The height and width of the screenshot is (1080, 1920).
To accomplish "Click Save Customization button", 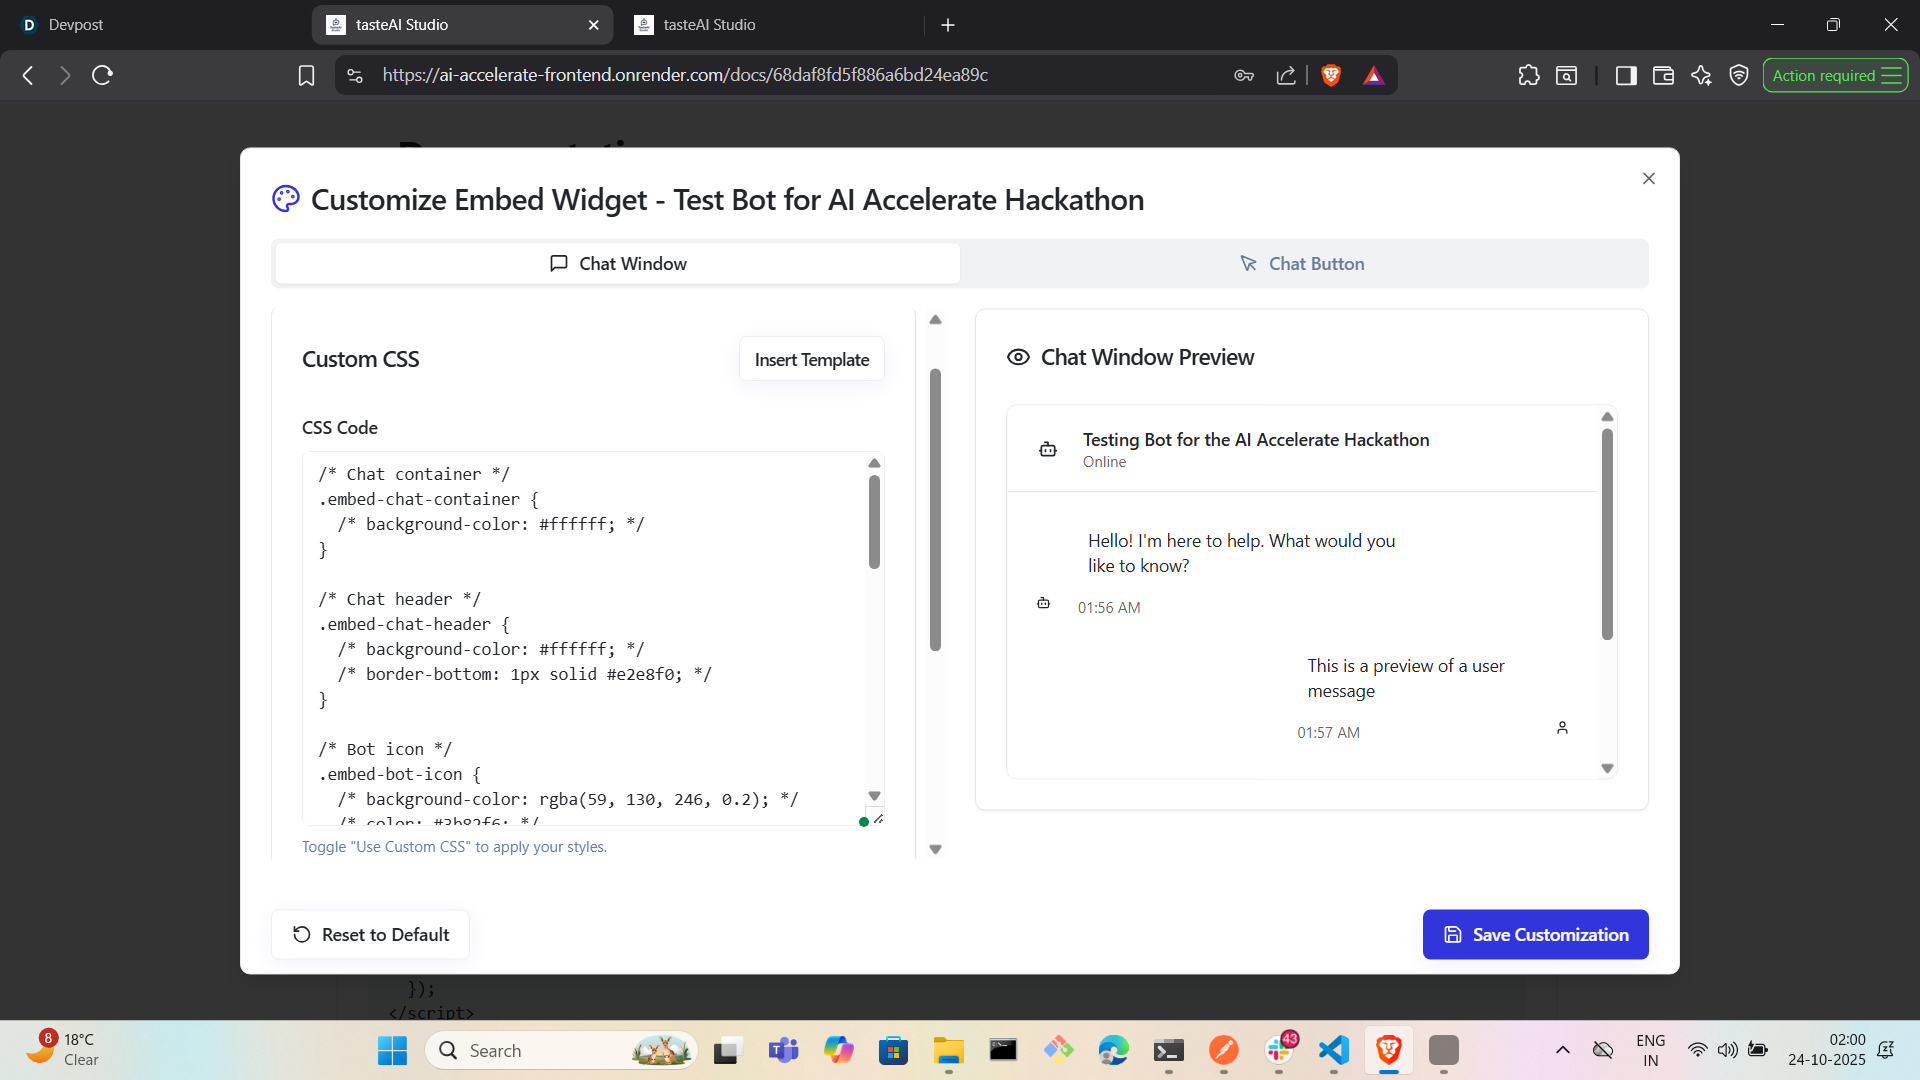I will tap(1535, 934).
